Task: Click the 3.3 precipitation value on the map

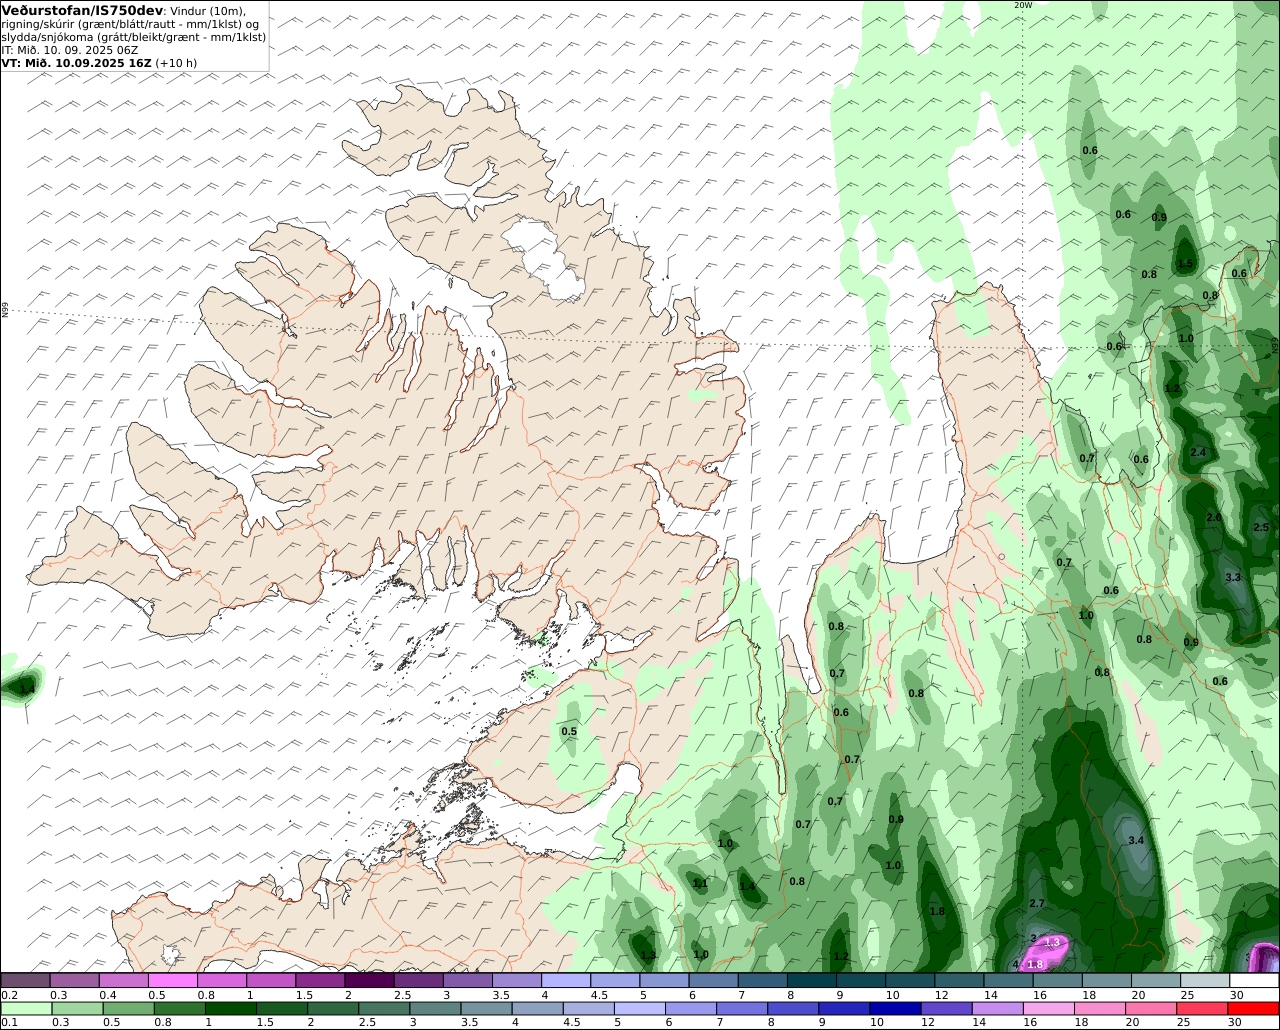Action: 1233,577
